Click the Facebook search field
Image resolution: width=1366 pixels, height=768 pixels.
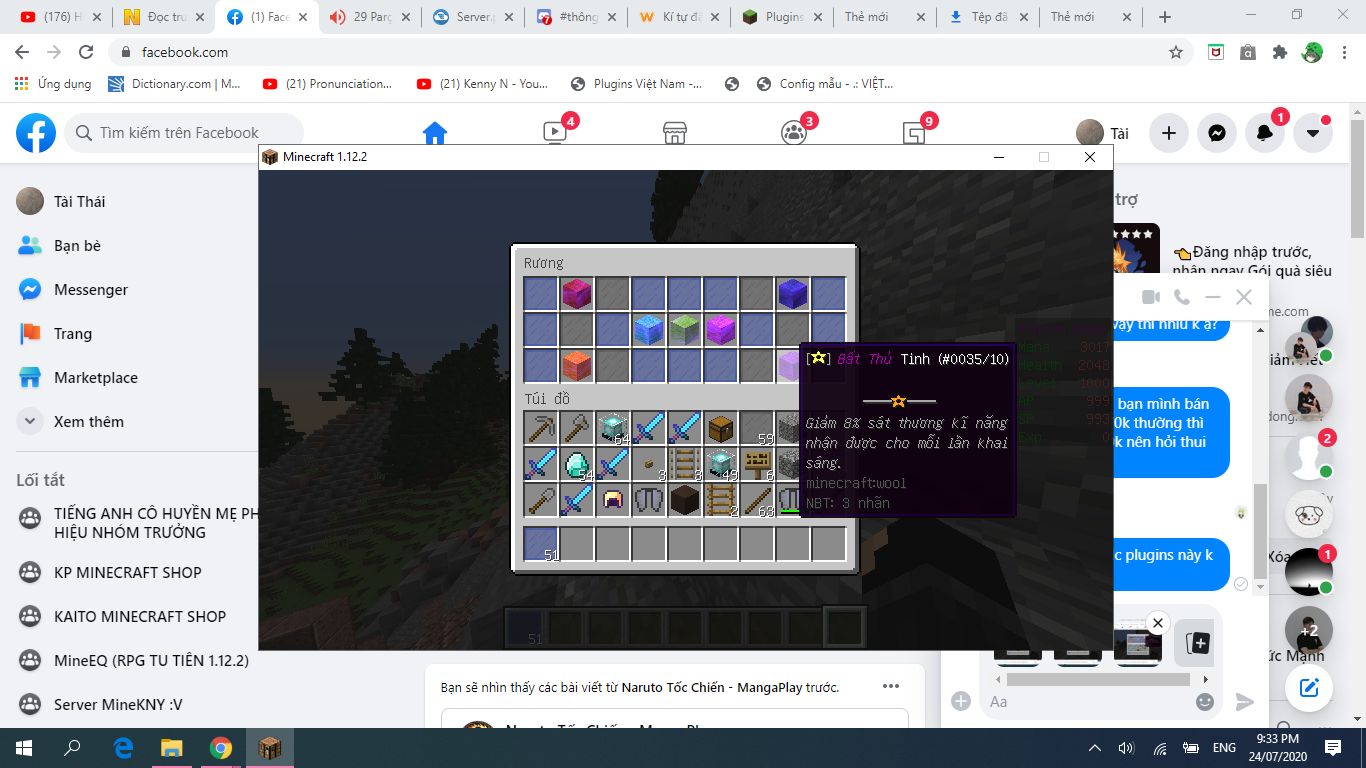(x=184, y=133)
